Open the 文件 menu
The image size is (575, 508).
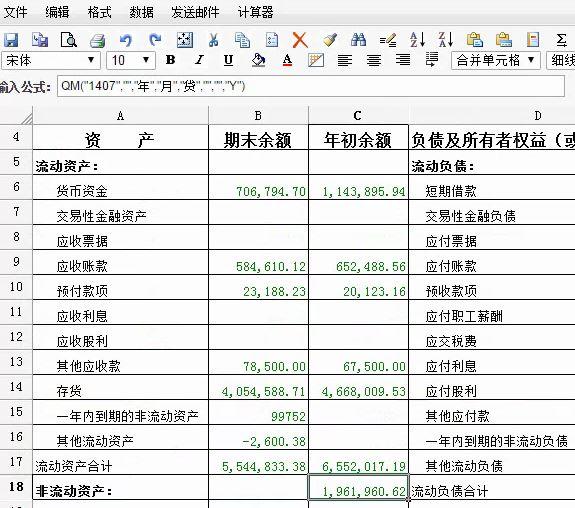[15, 12]
